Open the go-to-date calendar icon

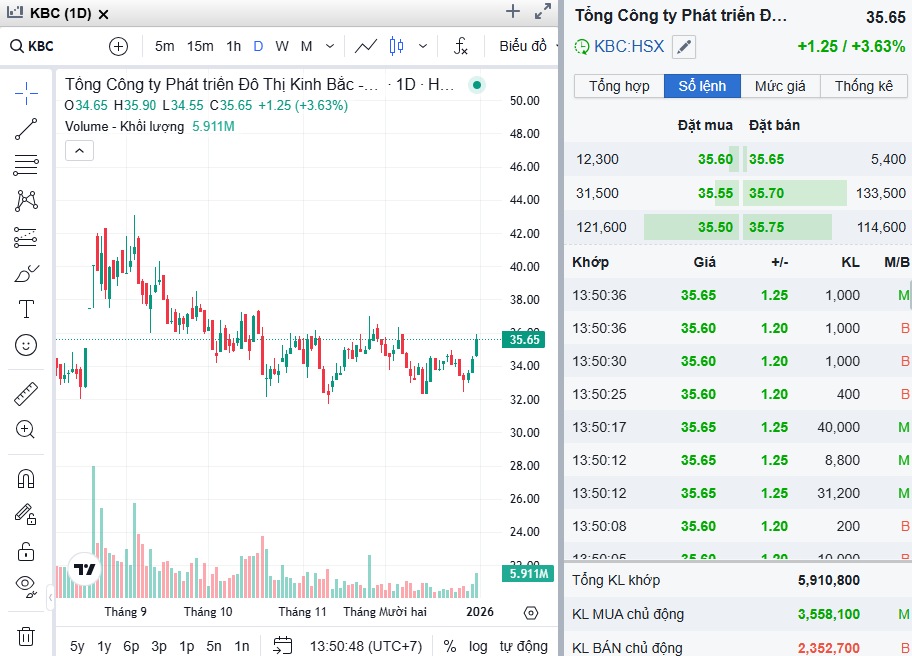tap(283, 646)
